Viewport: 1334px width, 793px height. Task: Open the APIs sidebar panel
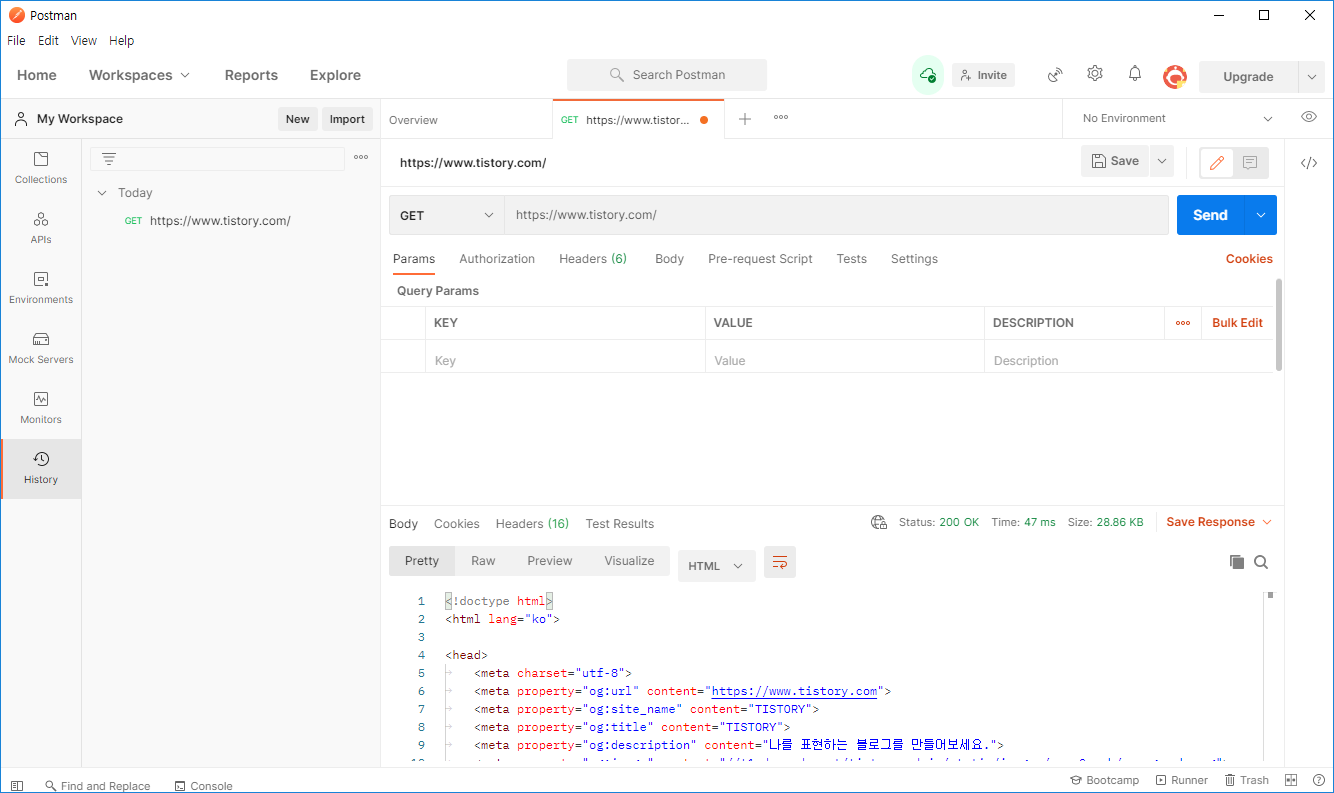click(x=41, y=228)
